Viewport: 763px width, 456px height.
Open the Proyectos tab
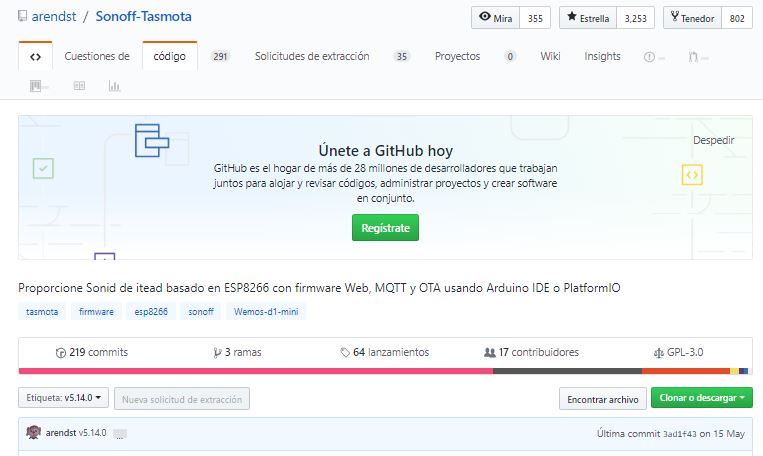click(457, 56)
